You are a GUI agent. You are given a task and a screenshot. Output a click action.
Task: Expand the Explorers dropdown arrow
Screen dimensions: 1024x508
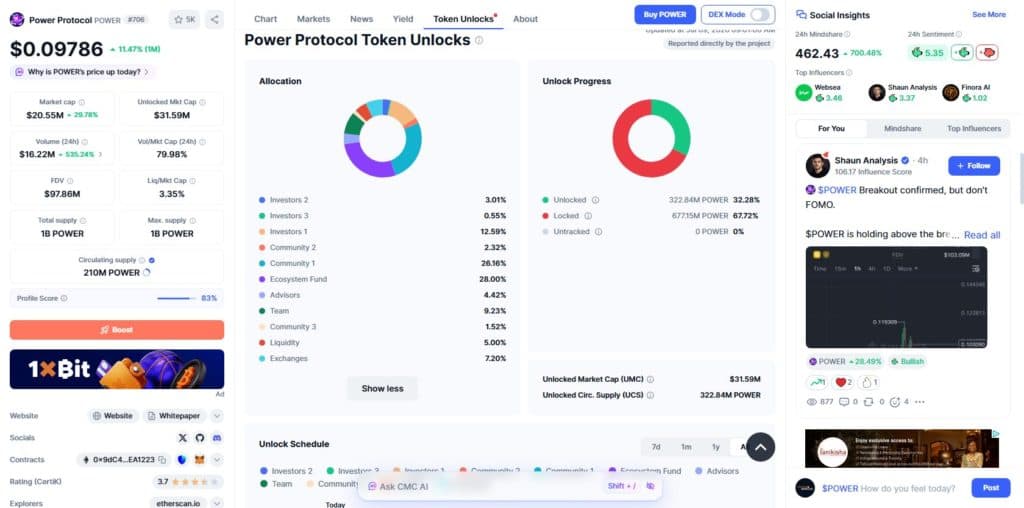point(217,503)
